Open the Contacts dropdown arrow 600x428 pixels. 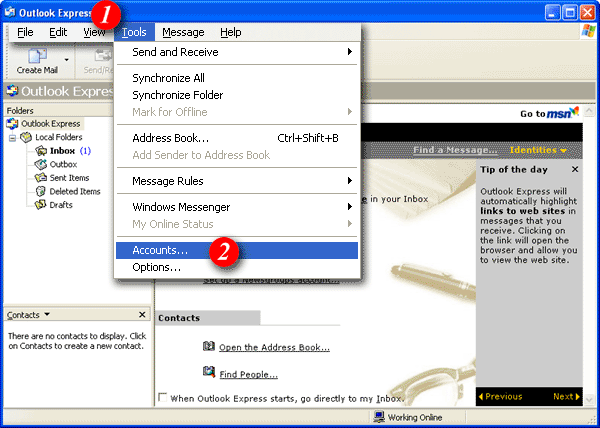[47, 315]
